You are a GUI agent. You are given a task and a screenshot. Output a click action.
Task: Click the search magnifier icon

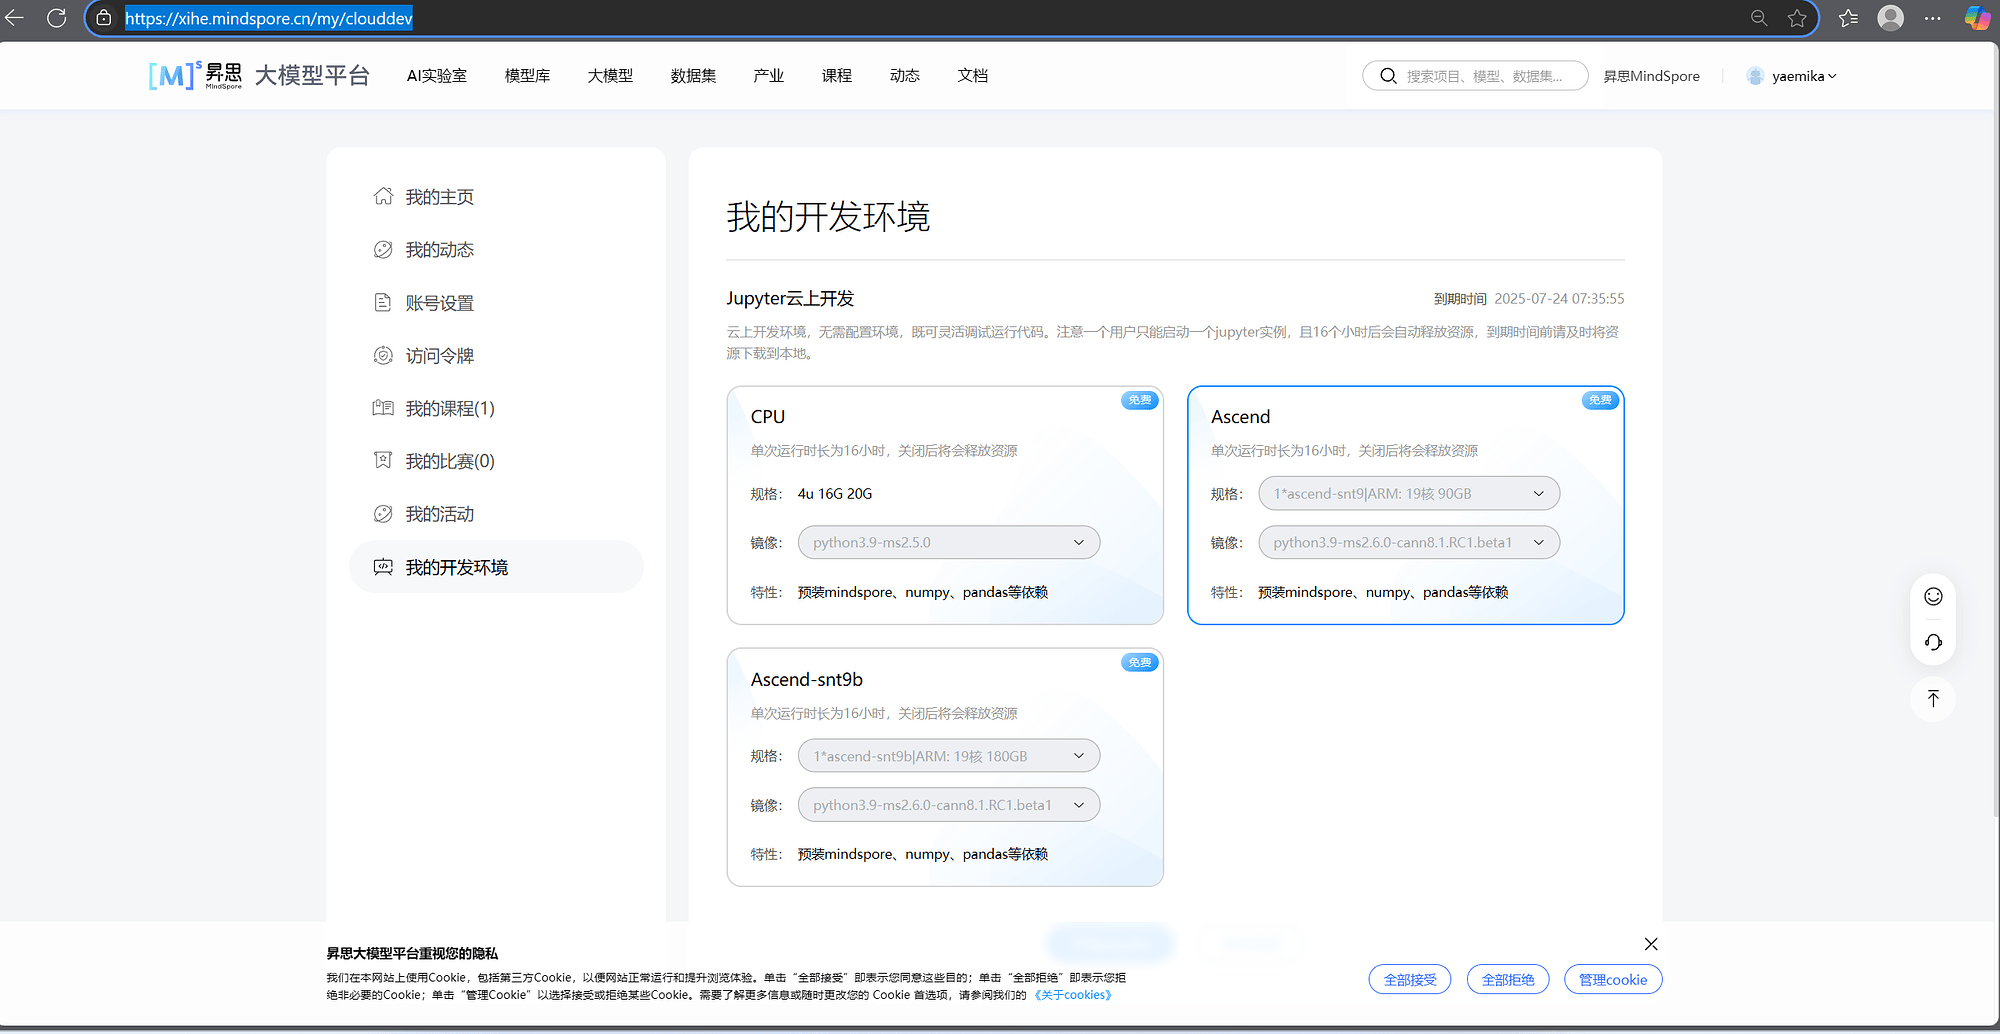click(1388, 76)
